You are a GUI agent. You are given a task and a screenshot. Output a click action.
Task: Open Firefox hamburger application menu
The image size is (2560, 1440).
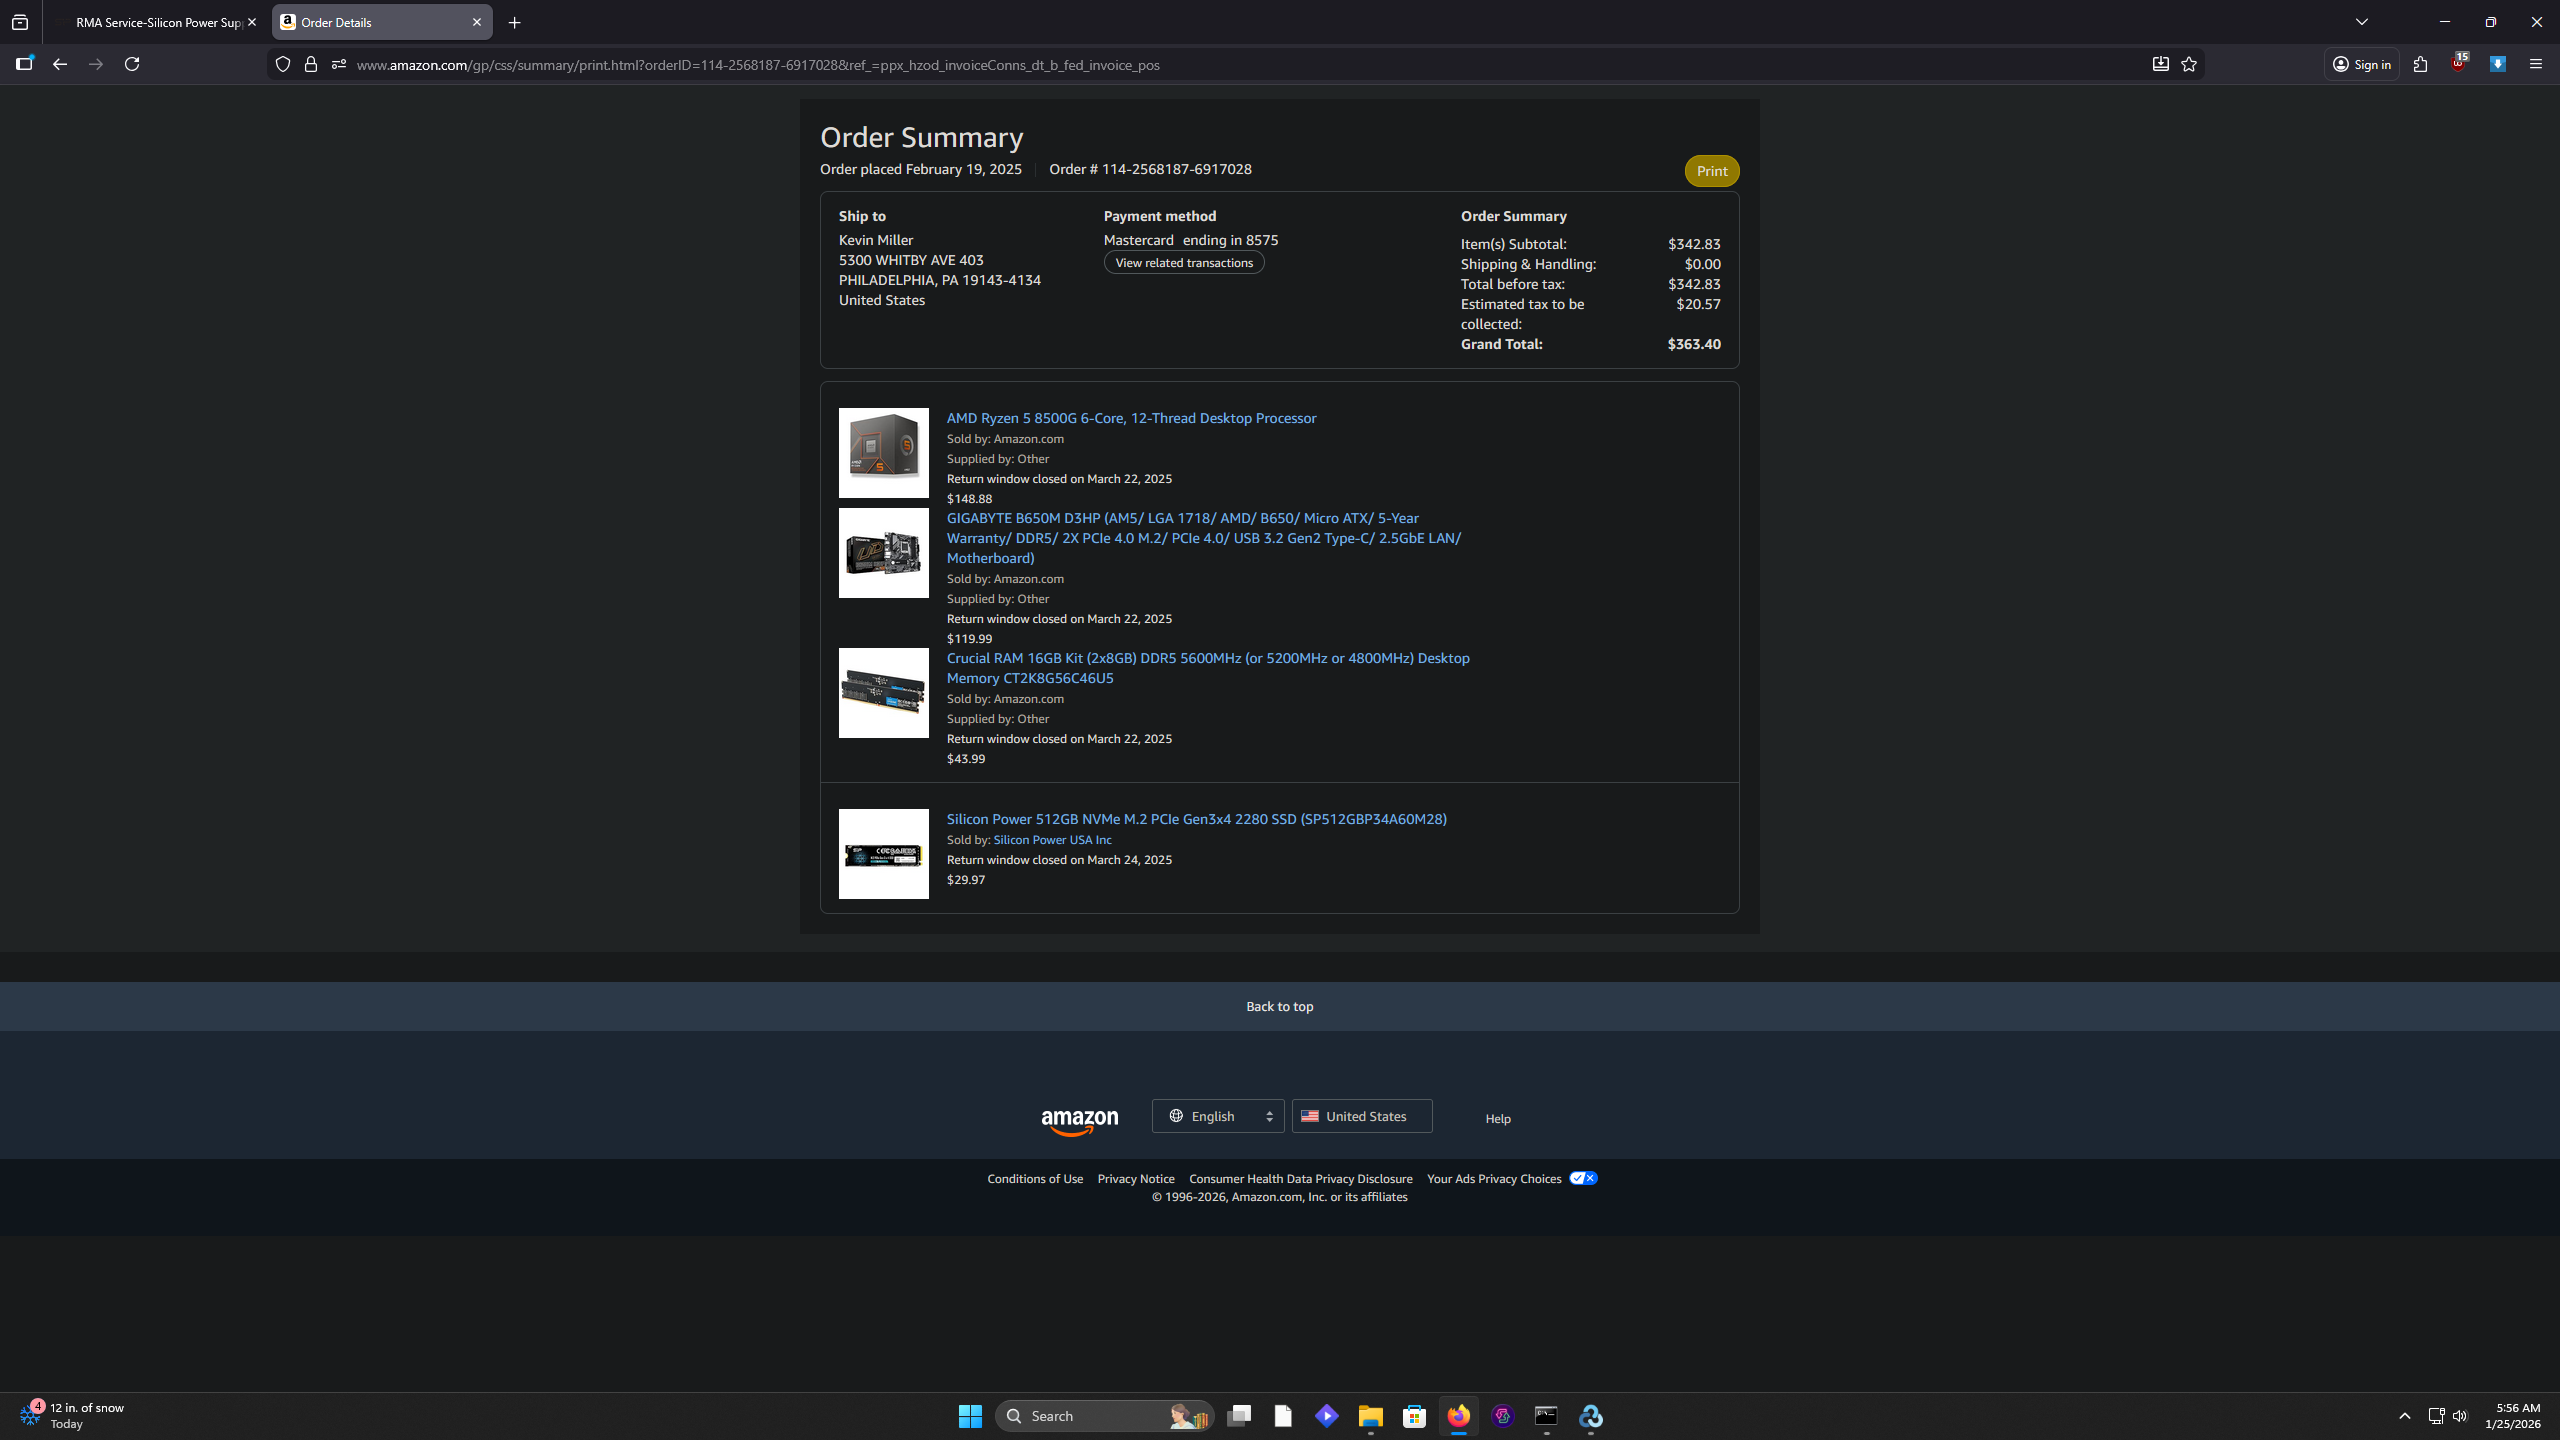pos(2535,64)
